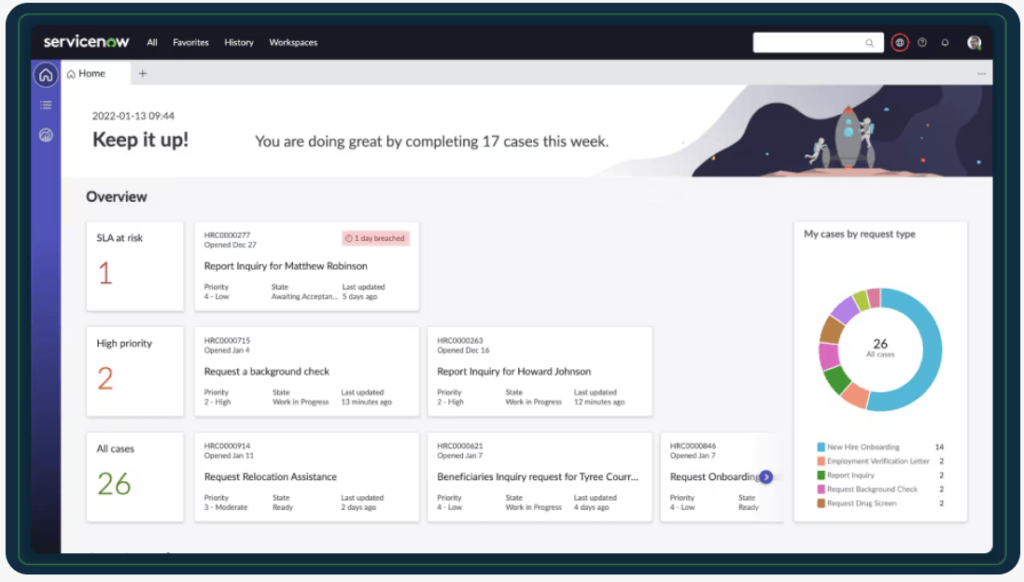Open the Workspaces menu

(293, 42)
